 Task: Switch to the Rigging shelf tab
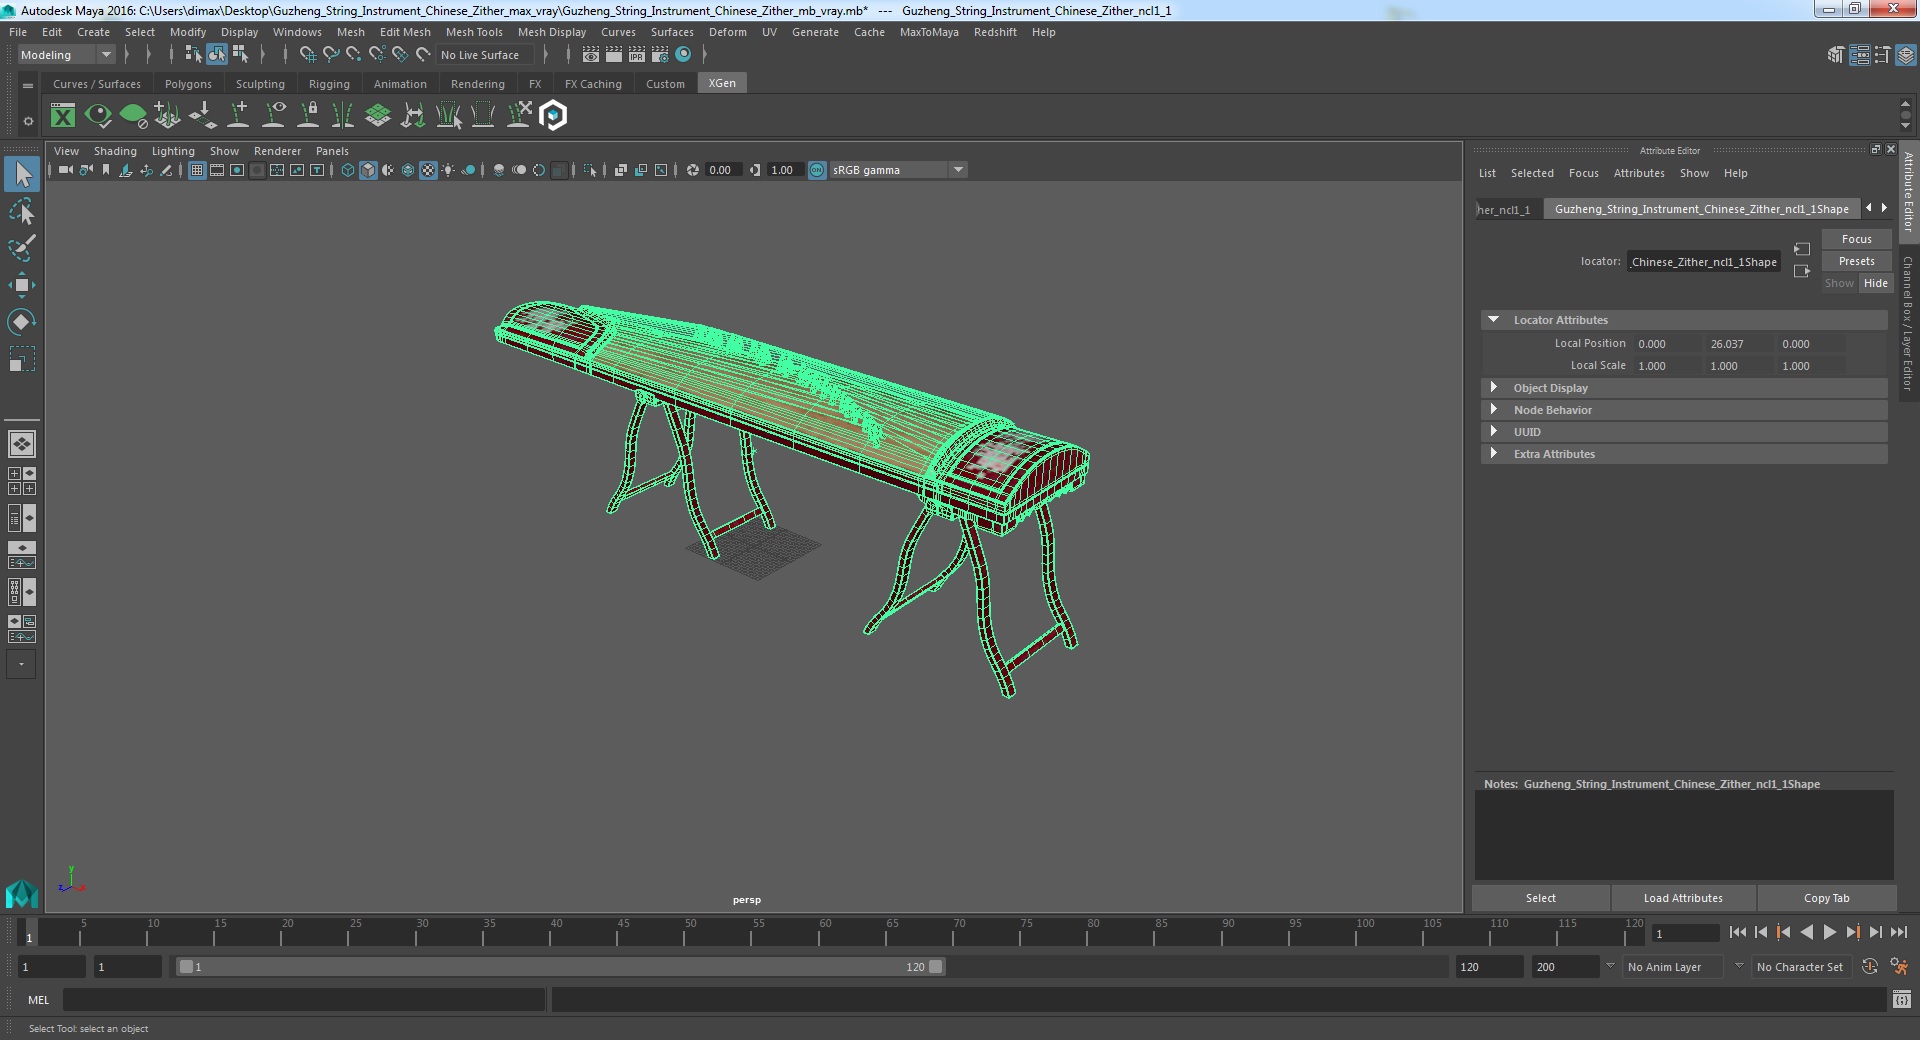pos(329,84)
